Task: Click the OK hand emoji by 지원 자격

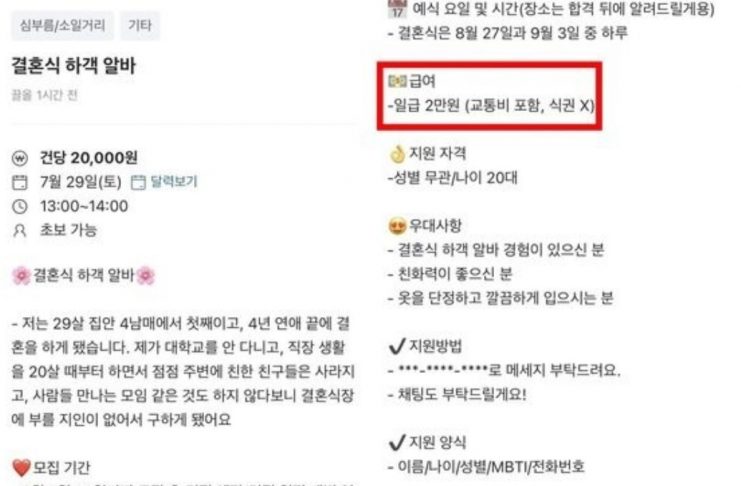Action: coord(397,154)
